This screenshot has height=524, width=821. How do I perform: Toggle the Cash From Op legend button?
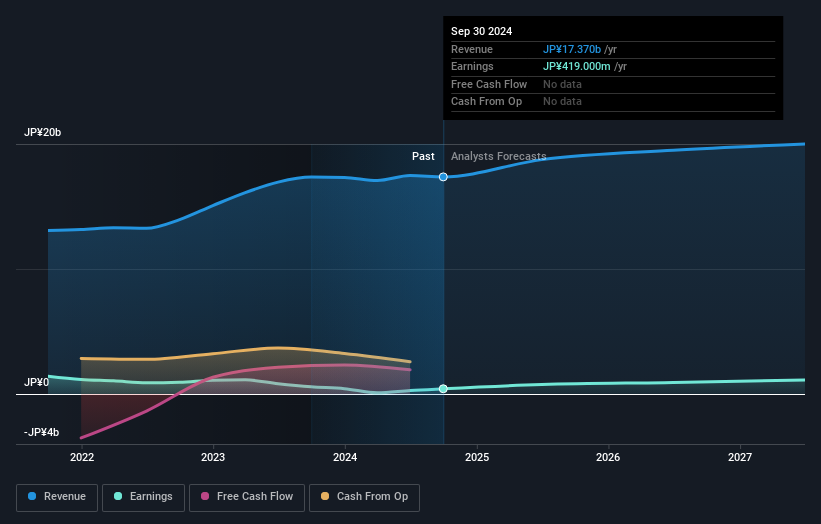pos(364,497)
